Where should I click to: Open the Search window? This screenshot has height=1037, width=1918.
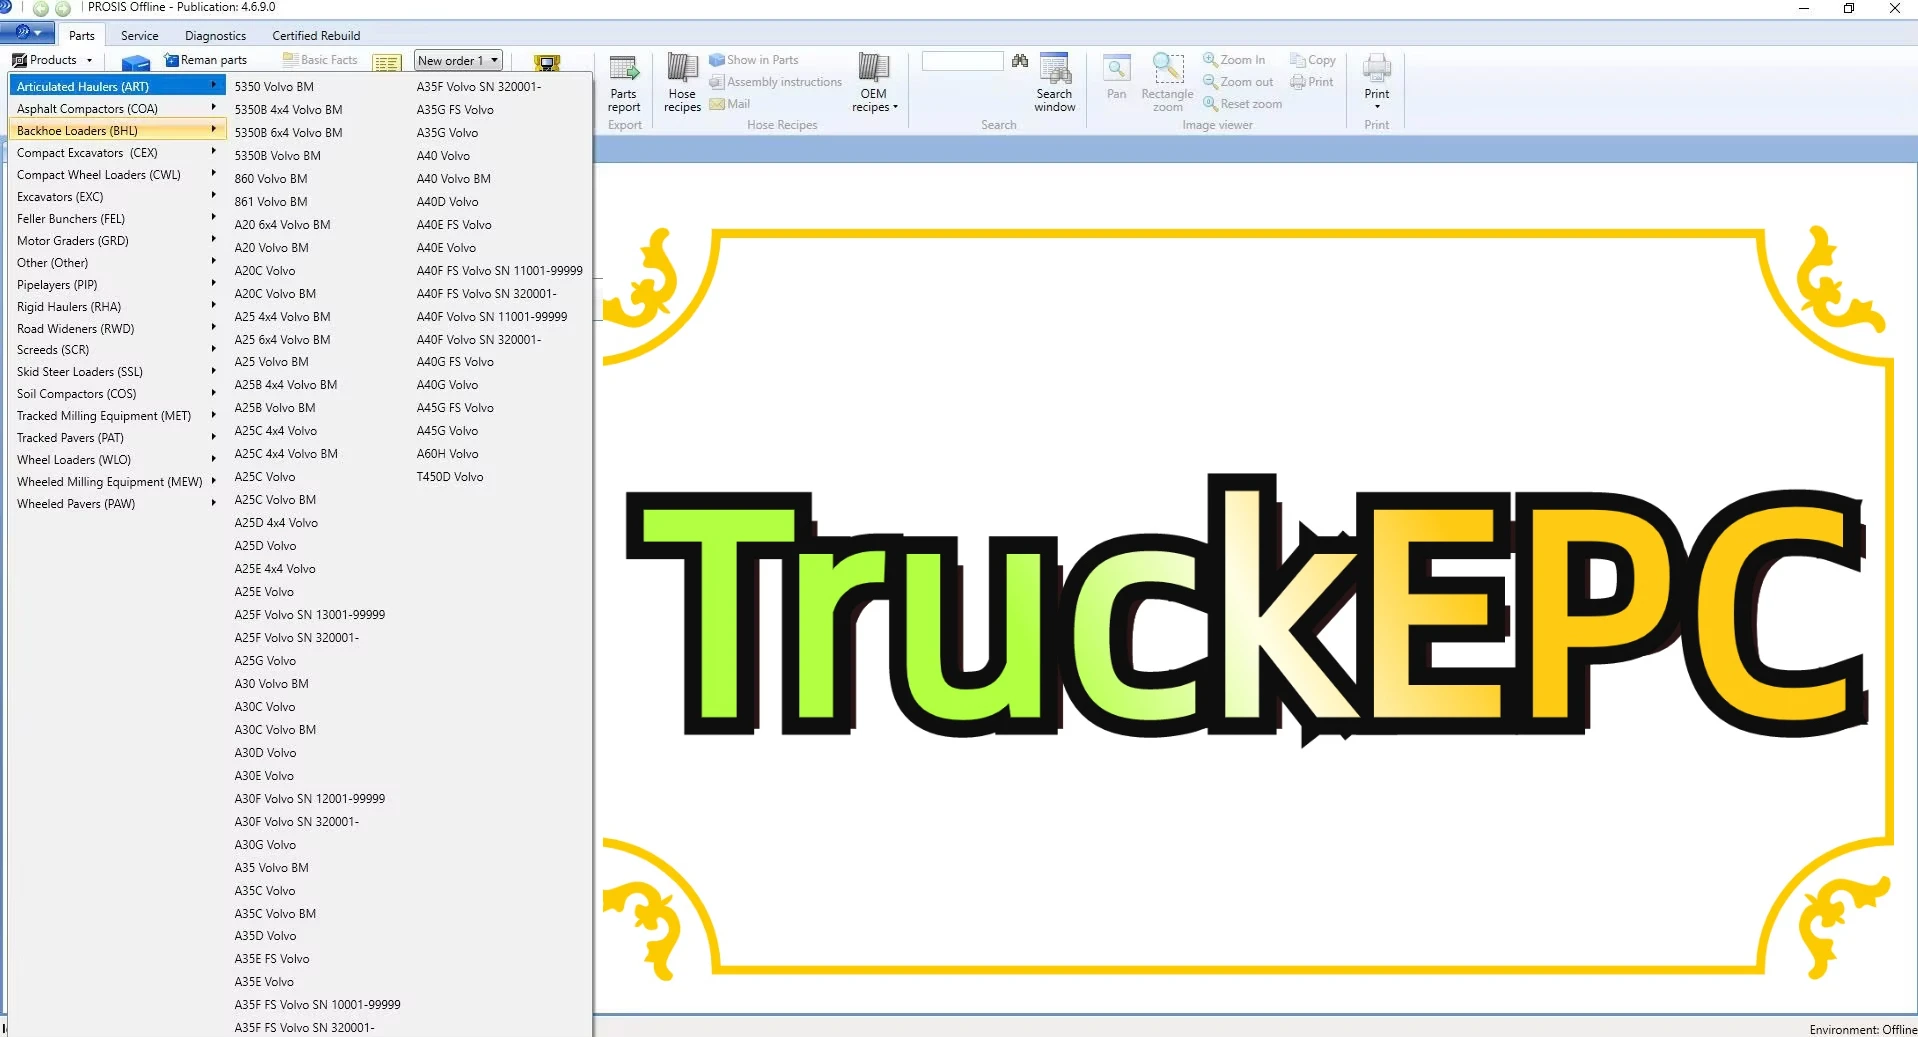[1055, 84]
